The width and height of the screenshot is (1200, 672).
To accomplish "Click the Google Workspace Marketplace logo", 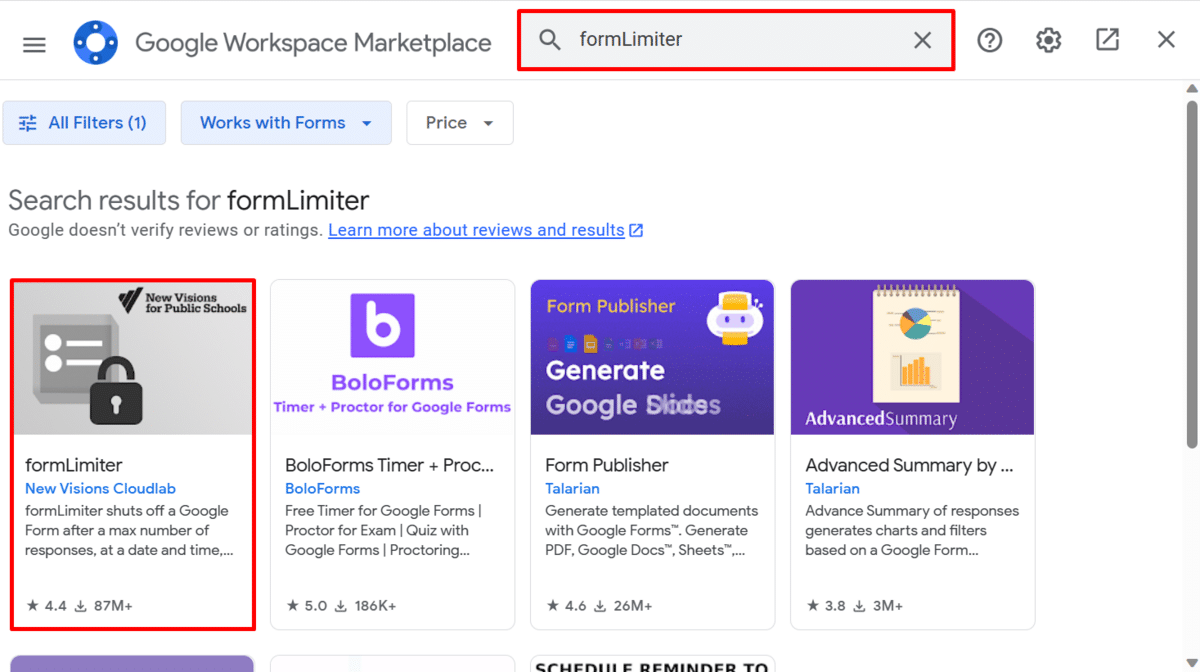I will coord(96,43).
